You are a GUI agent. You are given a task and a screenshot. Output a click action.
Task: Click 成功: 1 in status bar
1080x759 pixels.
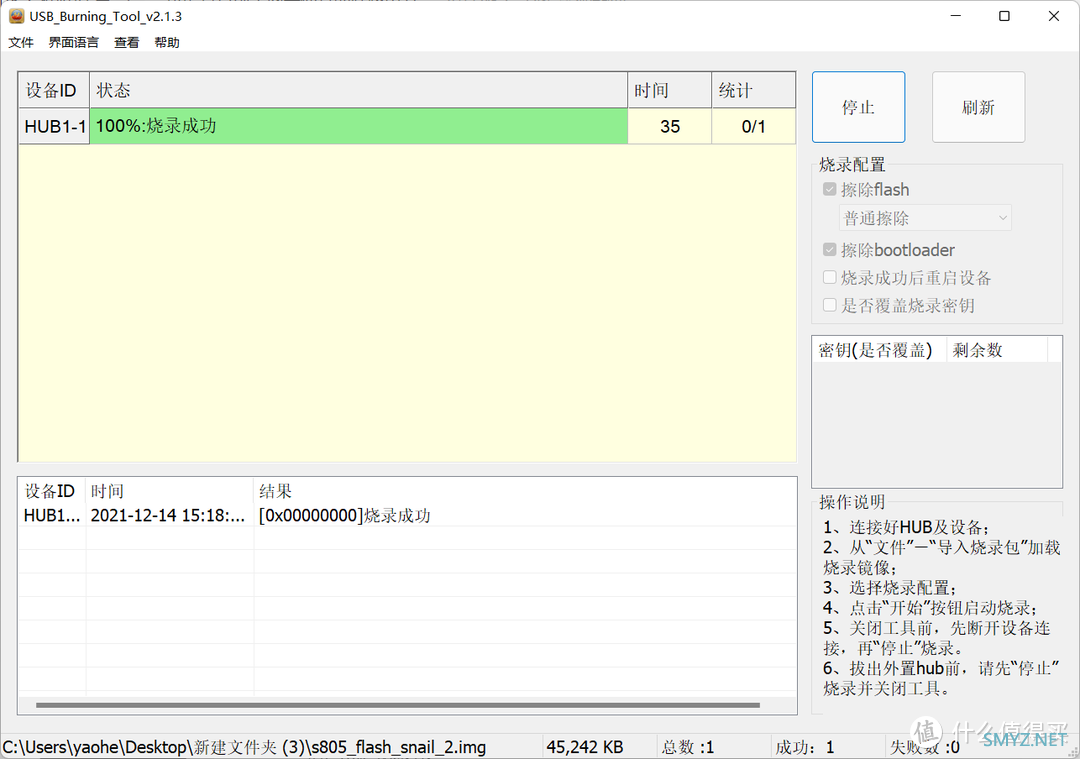coord(804,747)
